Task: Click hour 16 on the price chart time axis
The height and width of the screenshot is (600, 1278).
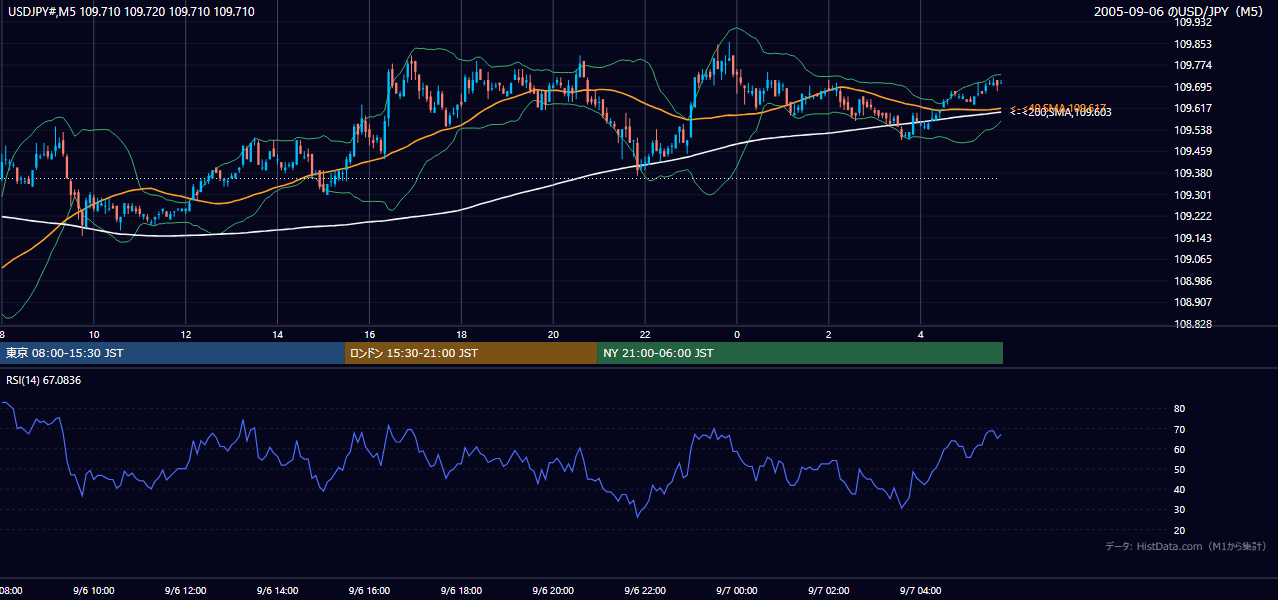Action: [370, 334]
